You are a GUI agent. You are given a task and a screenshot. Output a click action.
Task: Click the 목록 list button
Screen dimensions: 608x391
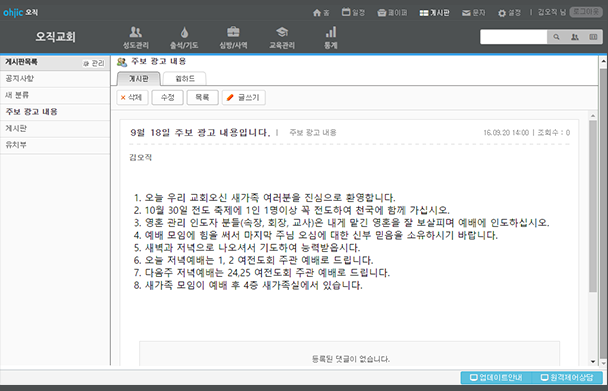202,98
